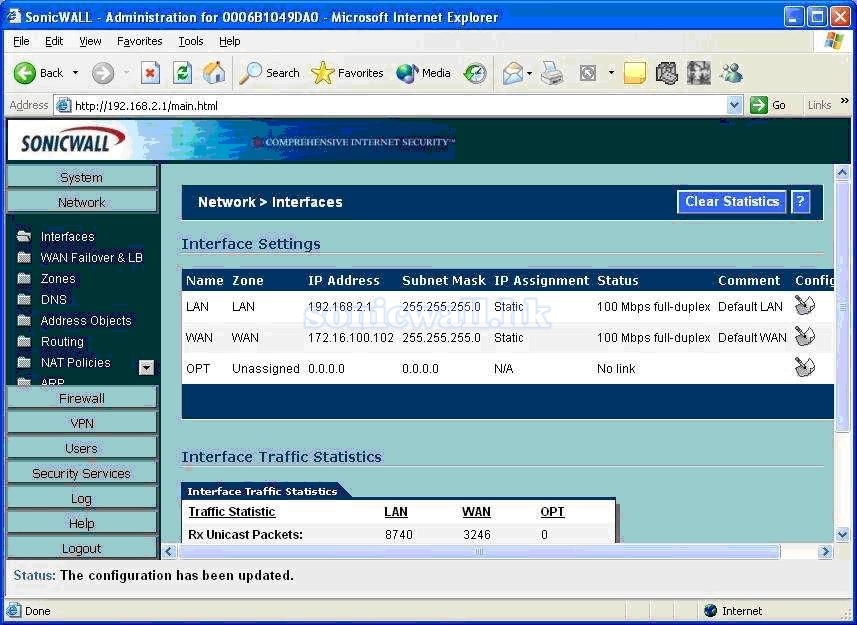Open Address Objects tree item
The image size is (857, 625).
coord(86,321)
